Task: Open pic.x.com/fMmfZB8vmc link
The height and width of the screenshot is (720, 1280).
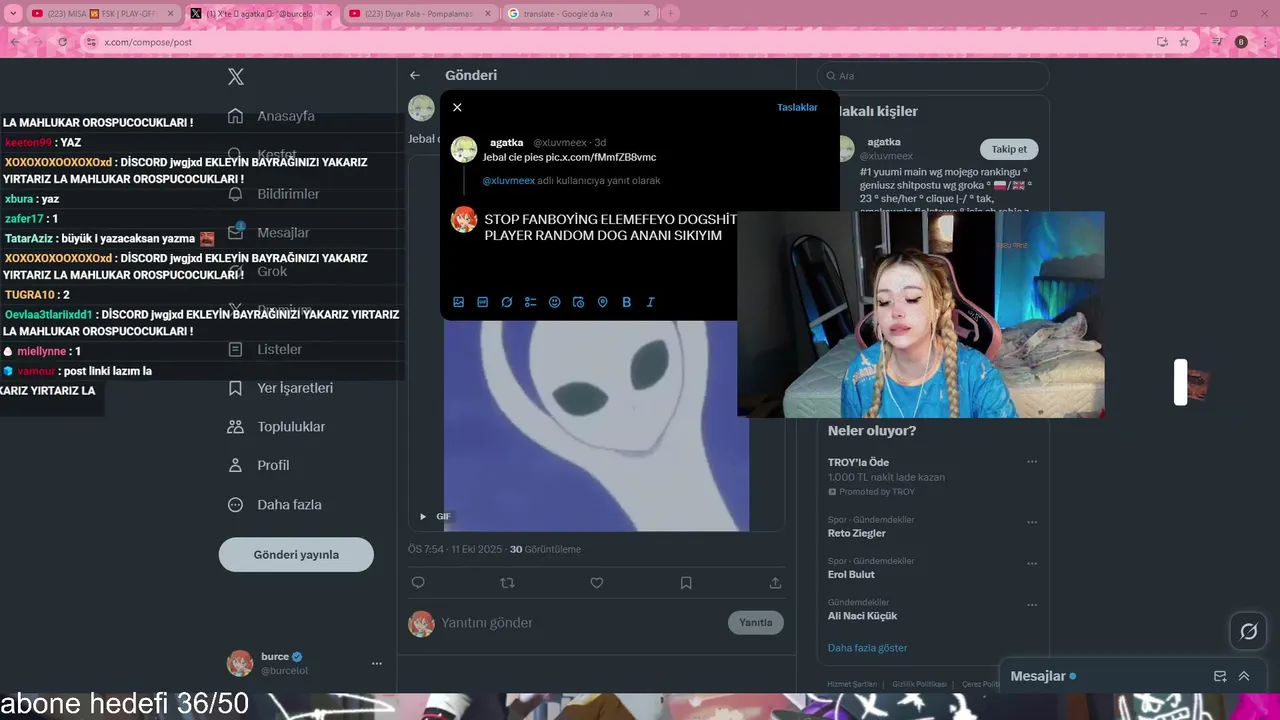Action: (600, 157)
